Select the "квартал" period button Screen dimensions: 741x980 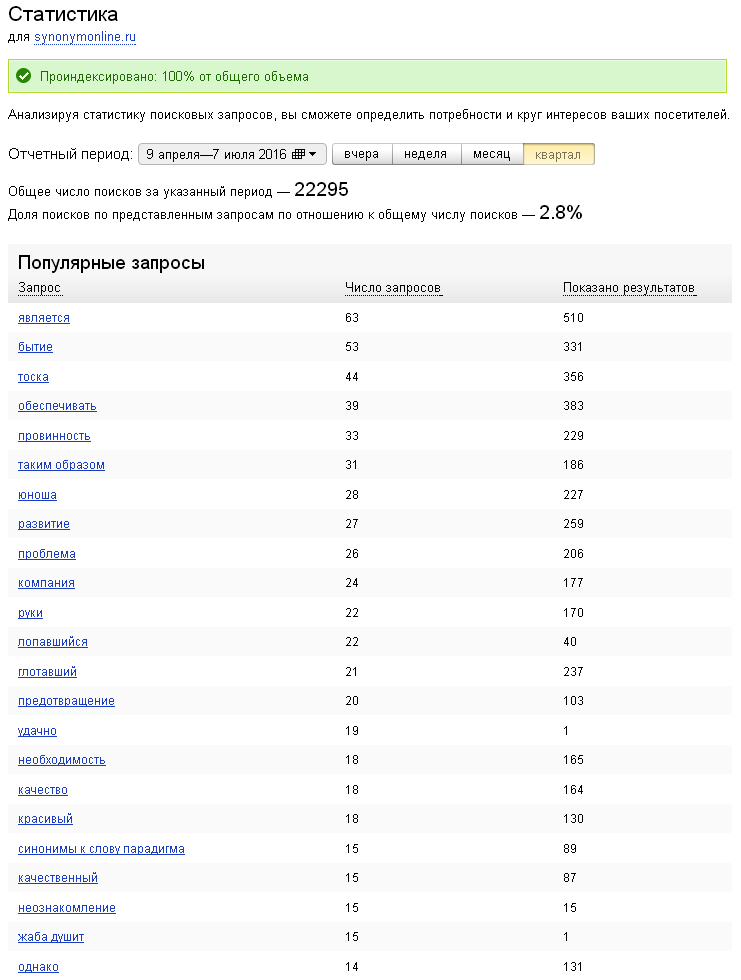[x=558, y=154]
